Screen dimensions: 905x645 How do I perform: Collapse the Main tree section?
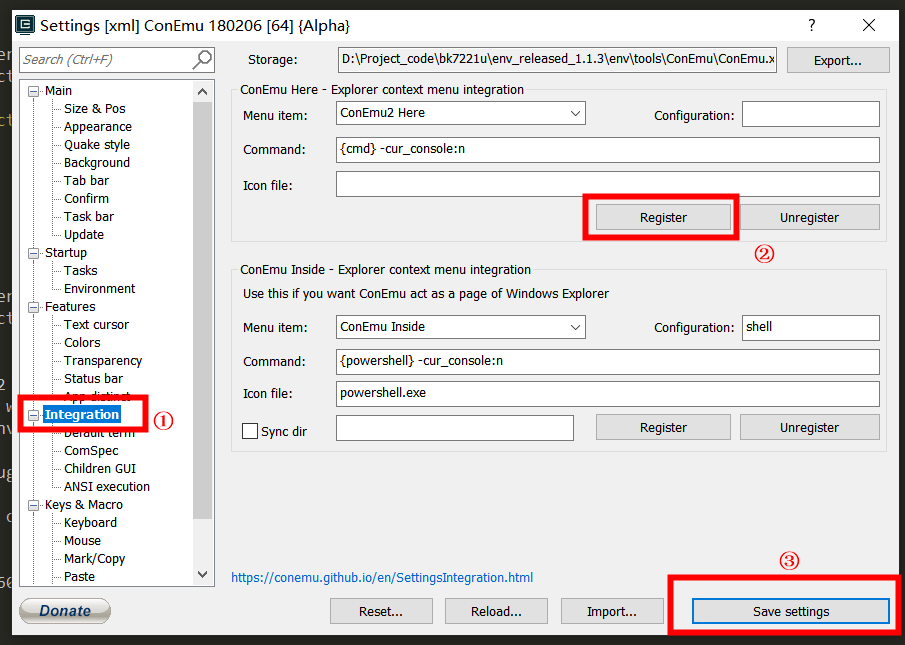[35, 91]
